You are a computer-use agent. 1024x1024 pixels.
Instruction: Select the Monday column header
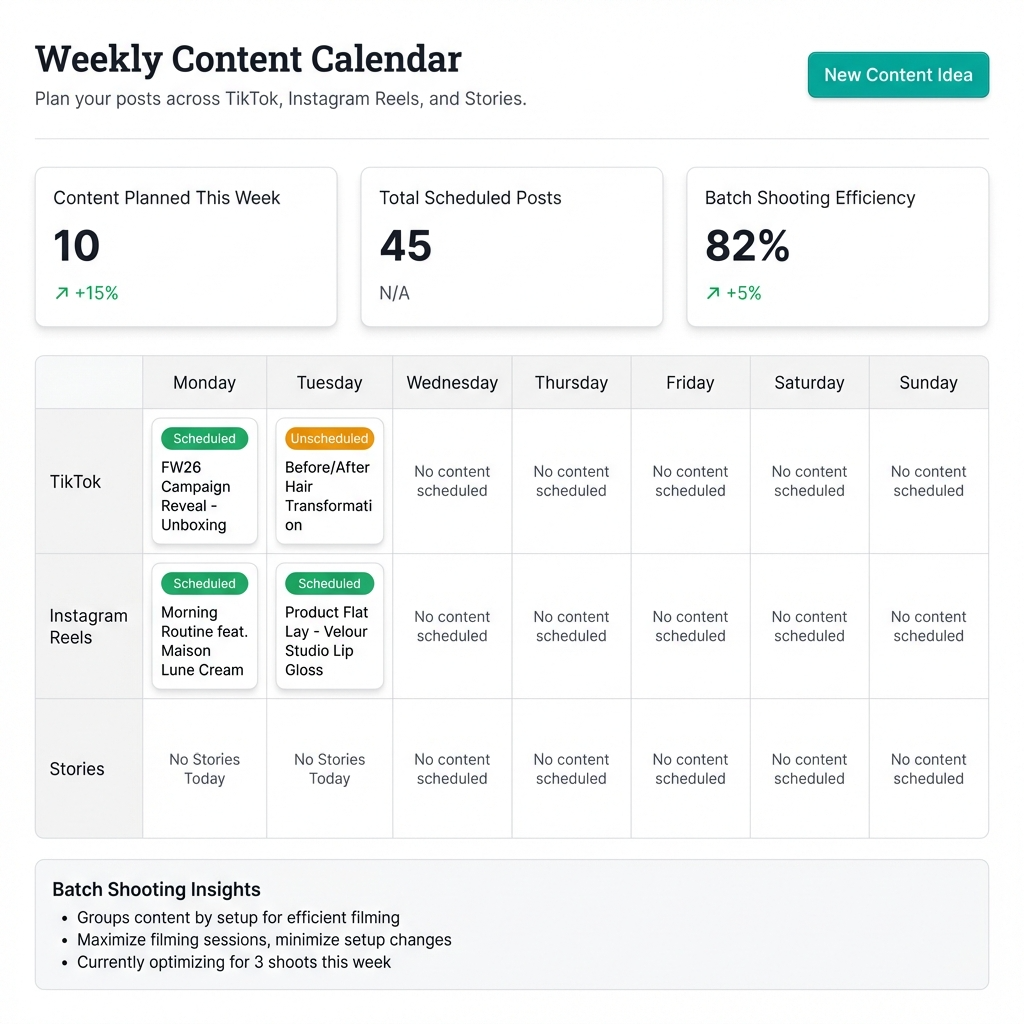tap(204, 382)
